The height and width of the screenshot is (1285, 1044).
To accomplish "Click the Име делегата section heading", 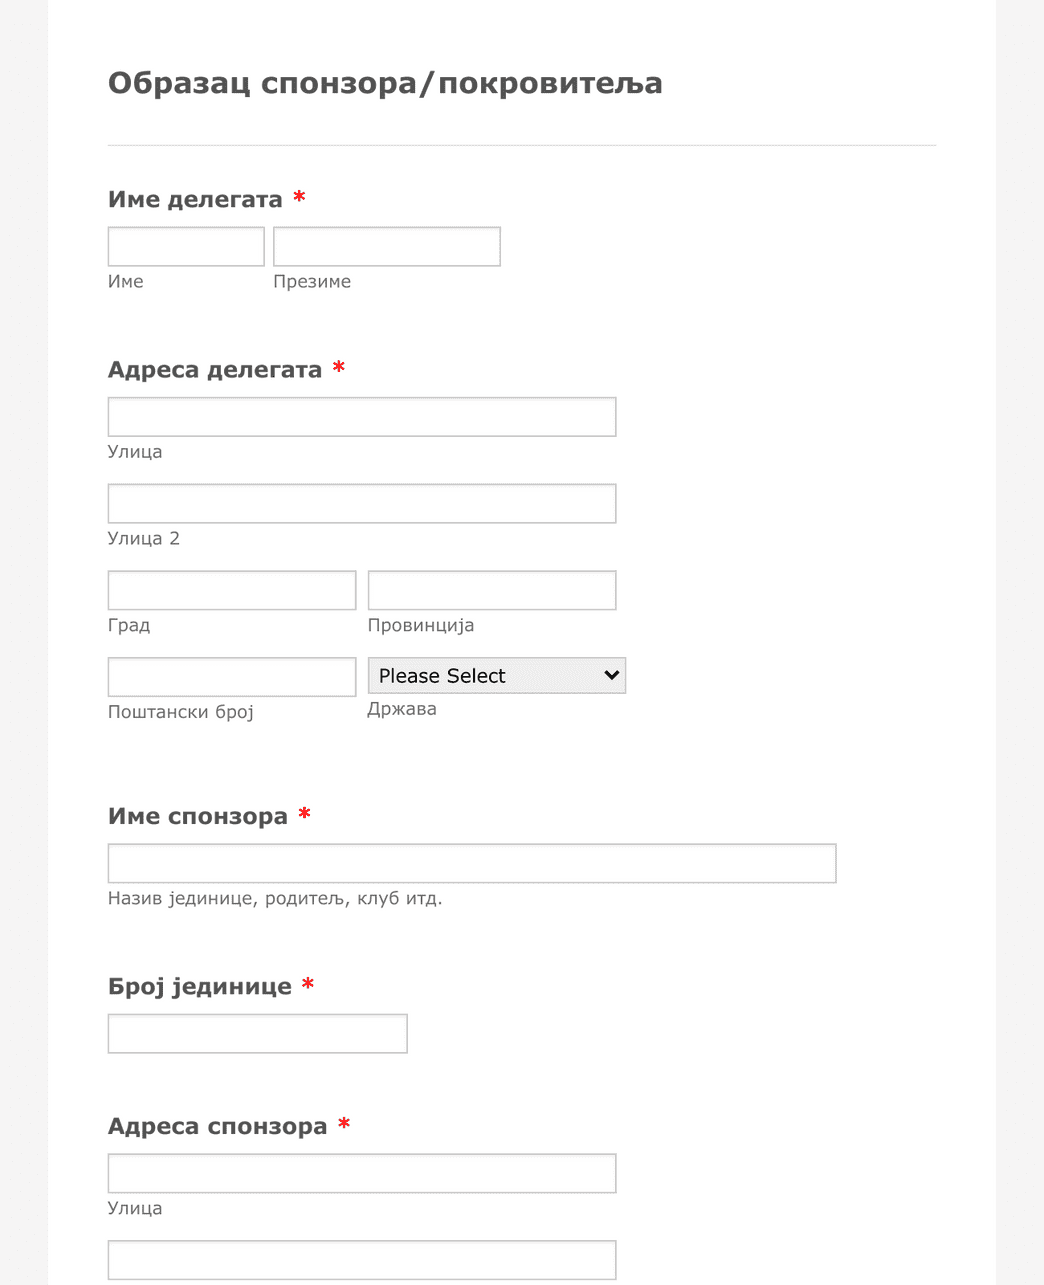I will [194, 198].
